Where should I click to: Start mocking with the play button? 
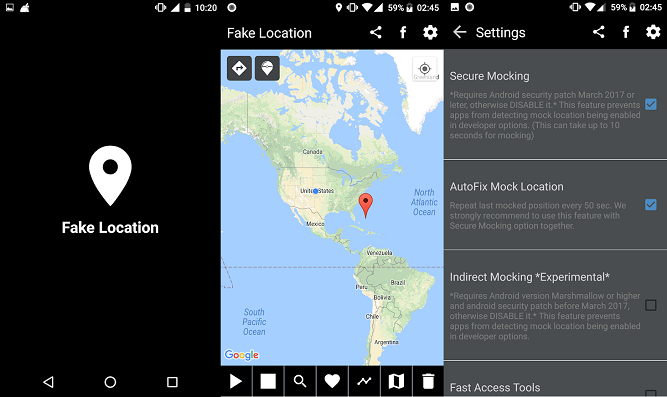[236, 381]
